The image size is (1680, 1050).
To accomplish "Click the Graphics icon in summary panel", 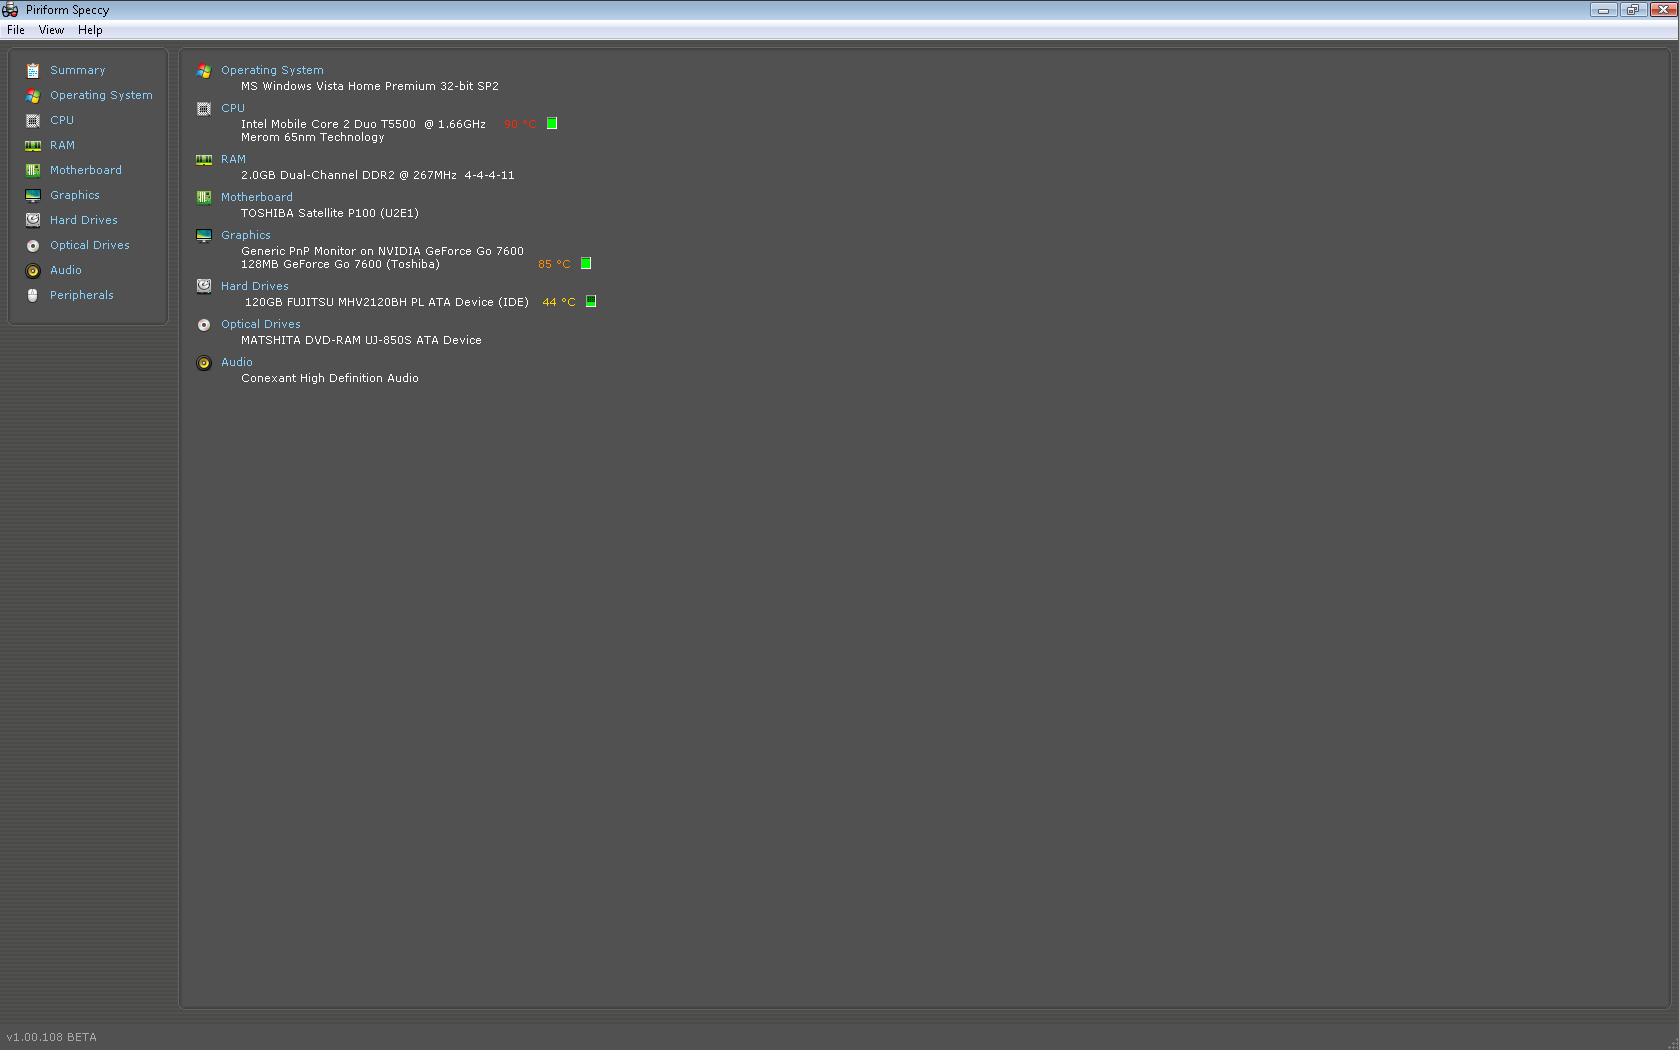I will [x=204, y=235].
